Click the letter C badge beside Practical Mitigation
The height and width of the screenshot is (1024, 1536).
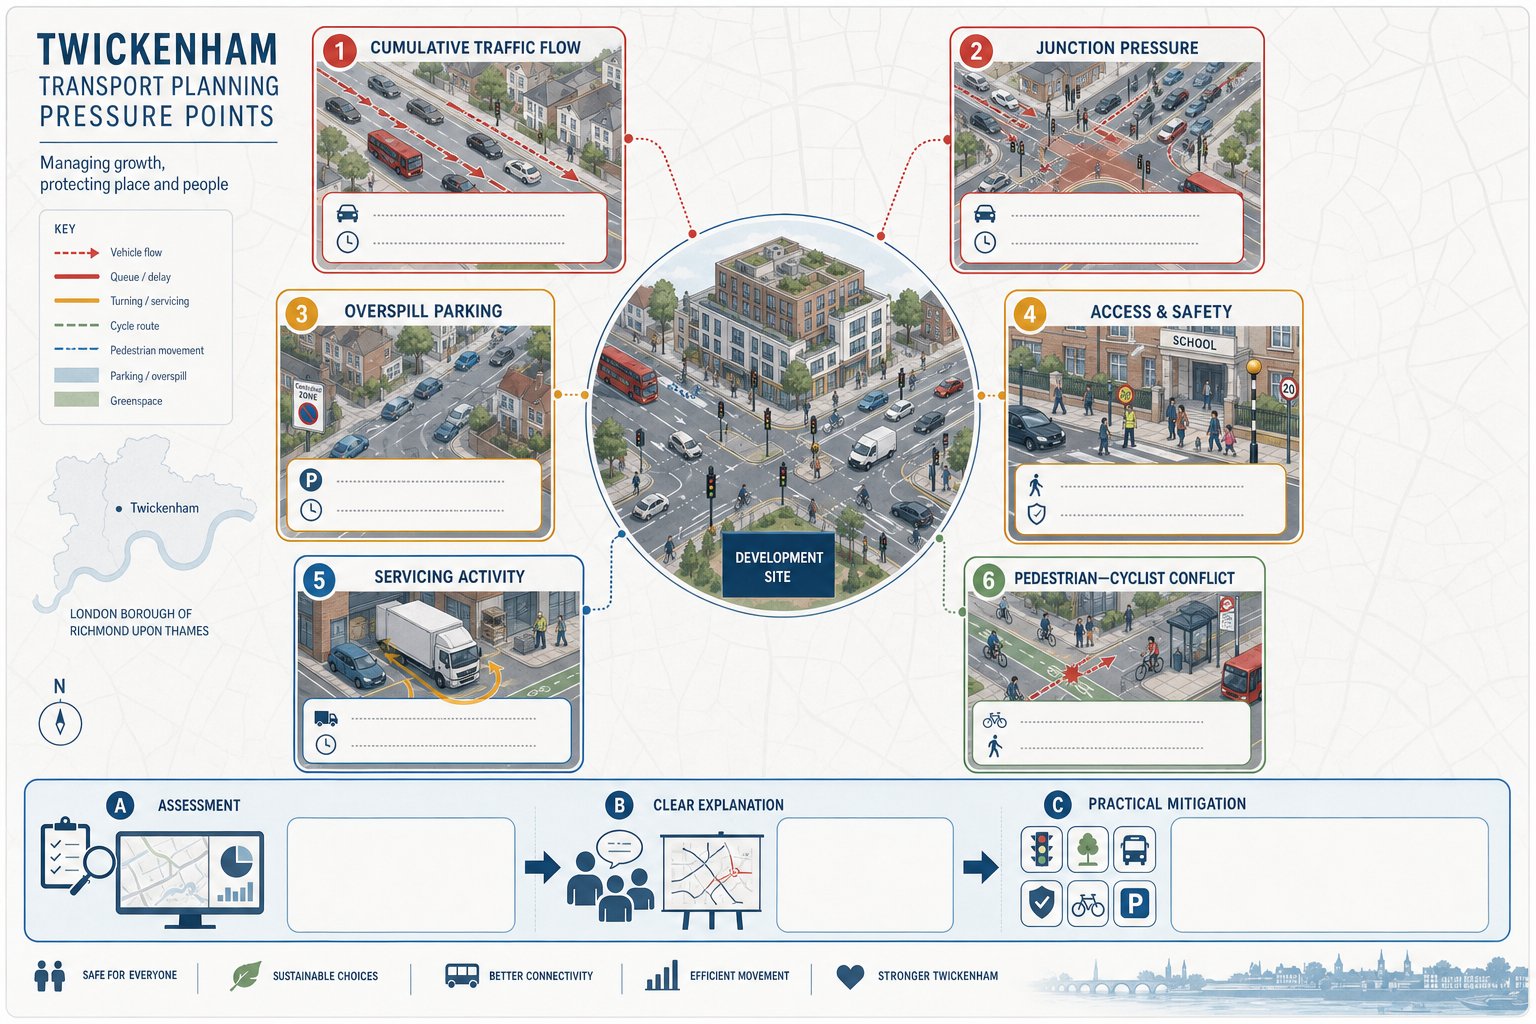(1057, 804)
